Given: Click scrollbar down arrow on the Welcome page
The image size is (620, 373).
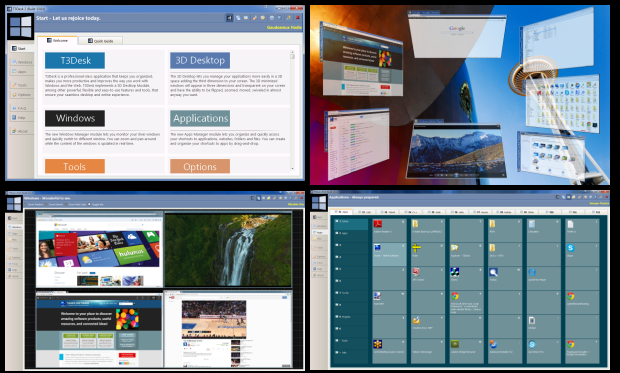Looking at the screenshot, I should (x=293, y=169).
